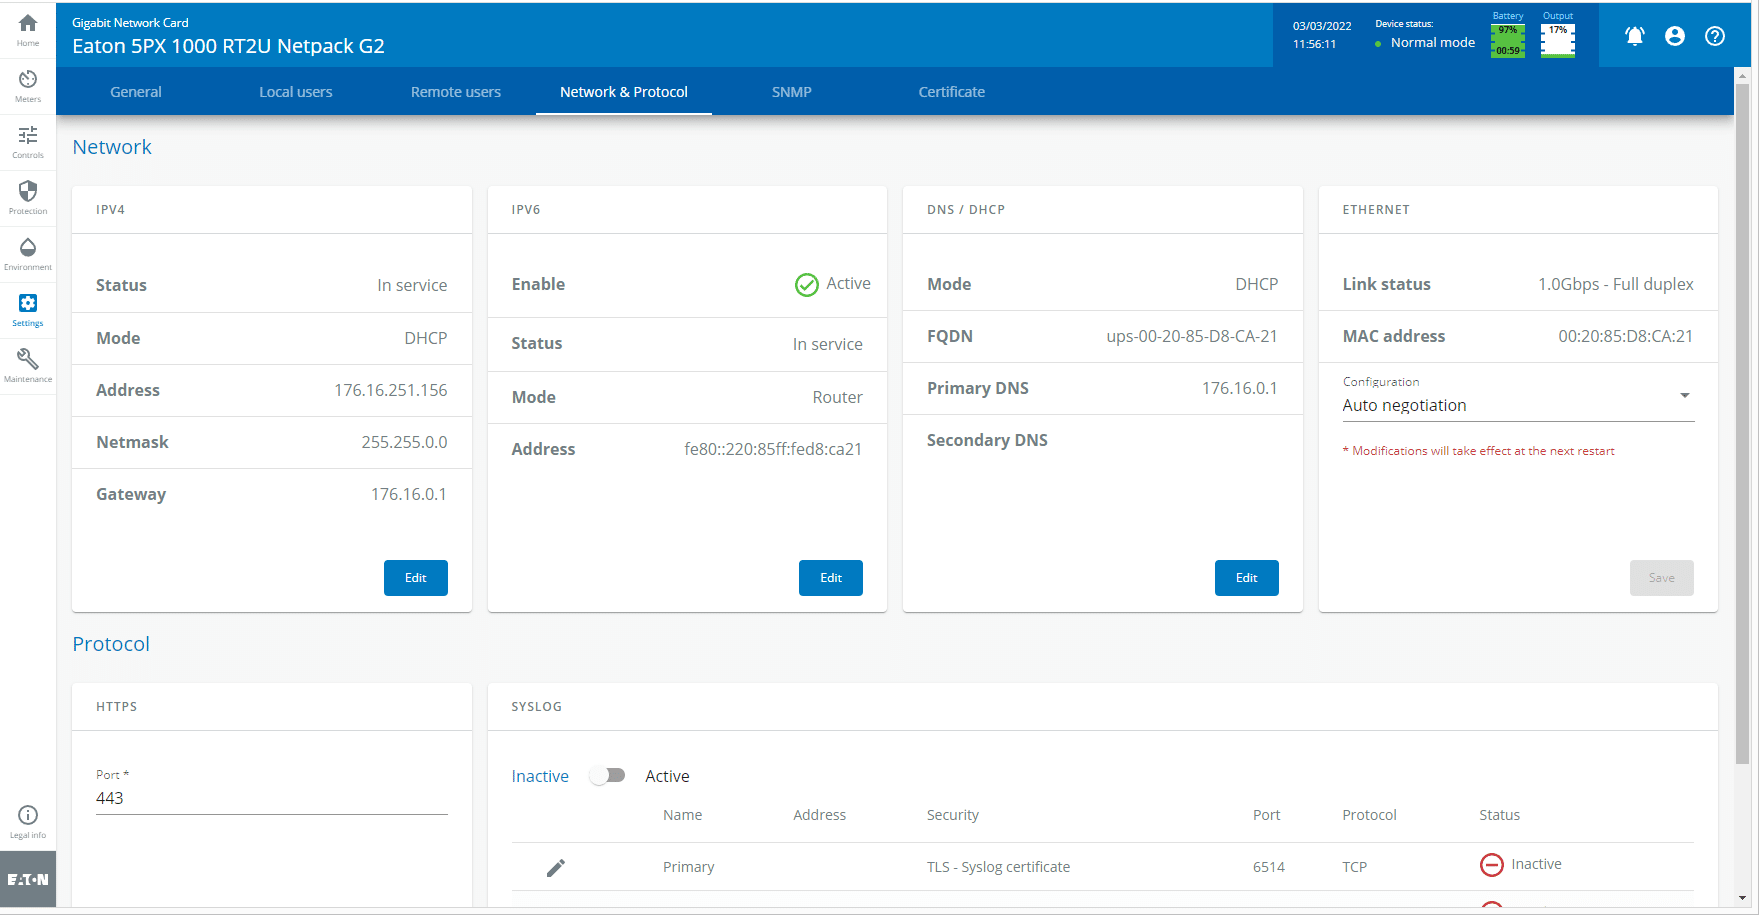Click TLS - Syslog certificate text
Screen dimensions: 1759x915
[x=998, y=867]
